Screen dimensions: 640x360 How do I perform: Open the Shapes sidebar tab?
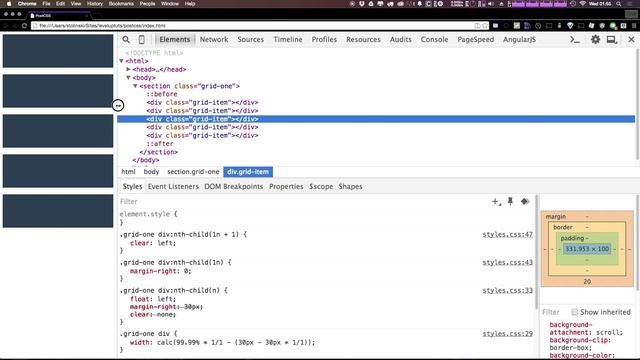(x=350, y=187)
